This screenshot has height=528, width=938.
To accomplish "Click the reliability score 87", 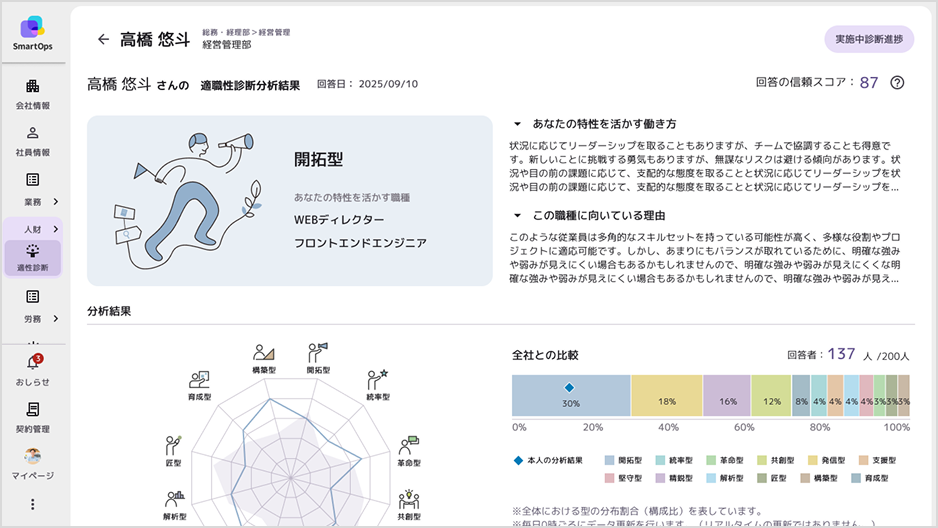I will [869, 83].
